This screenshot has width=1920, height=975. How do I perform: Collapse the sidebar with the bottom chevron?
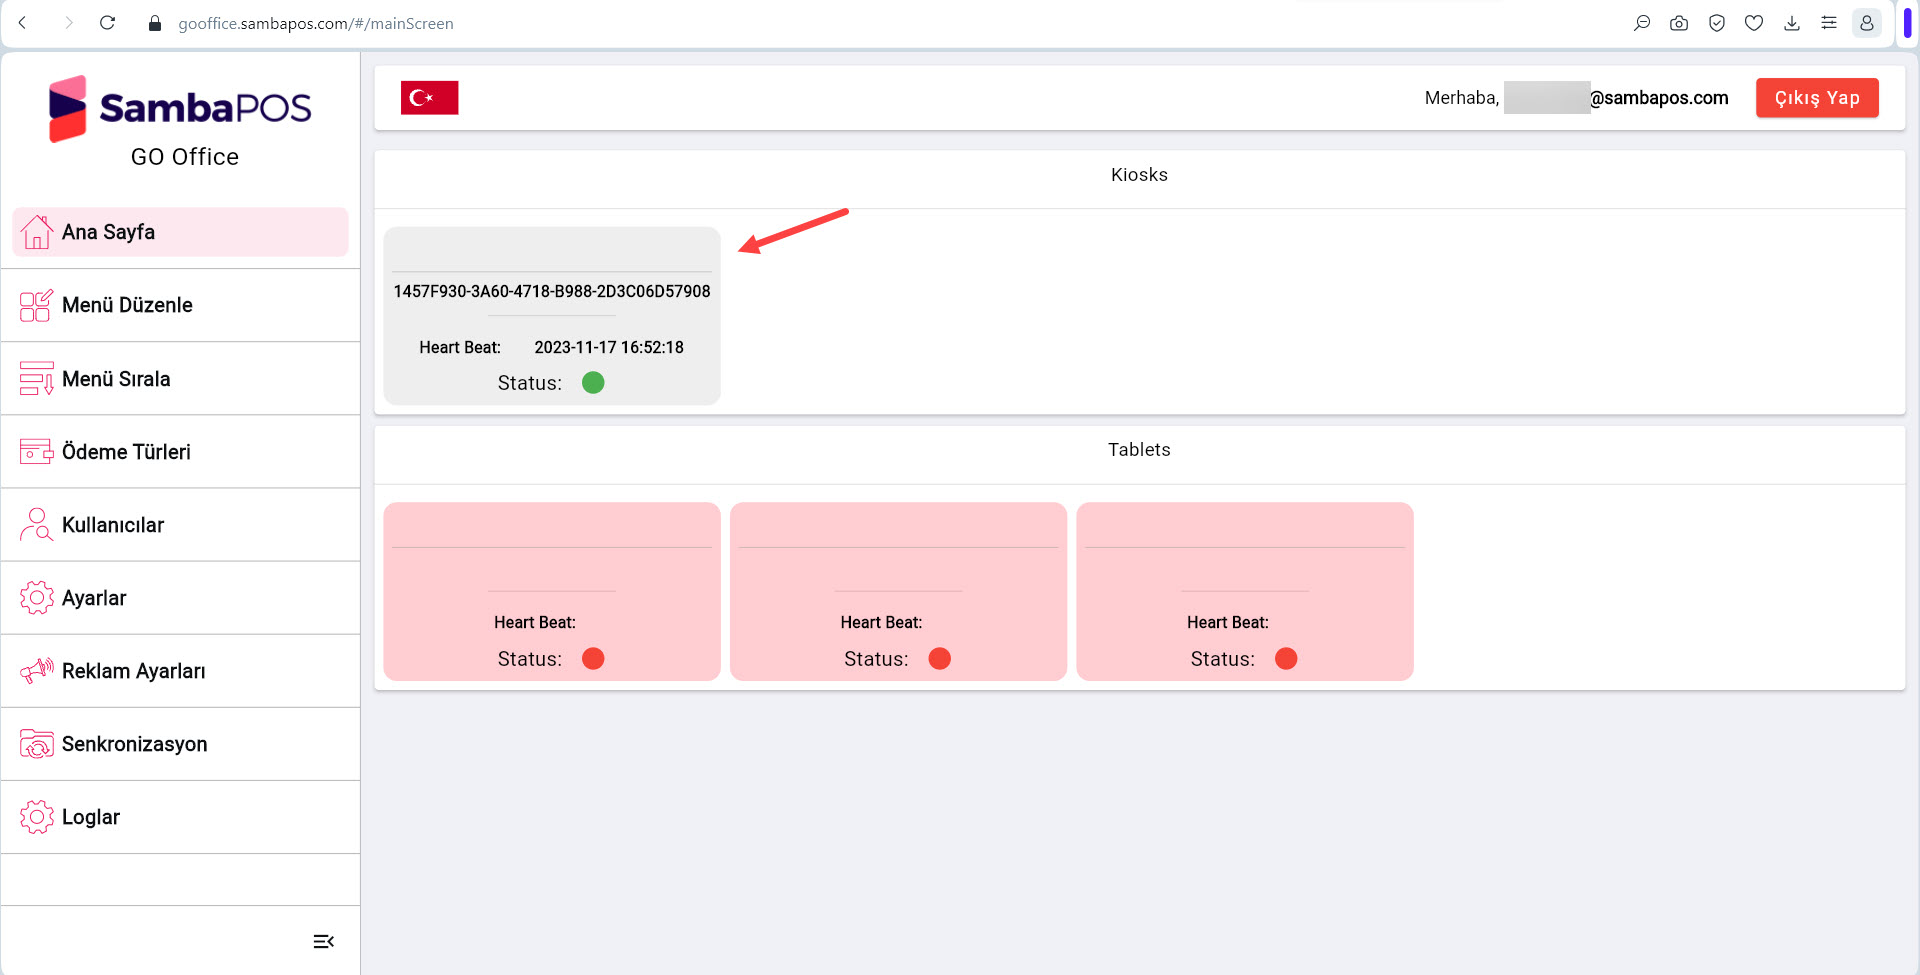point(322,940)
